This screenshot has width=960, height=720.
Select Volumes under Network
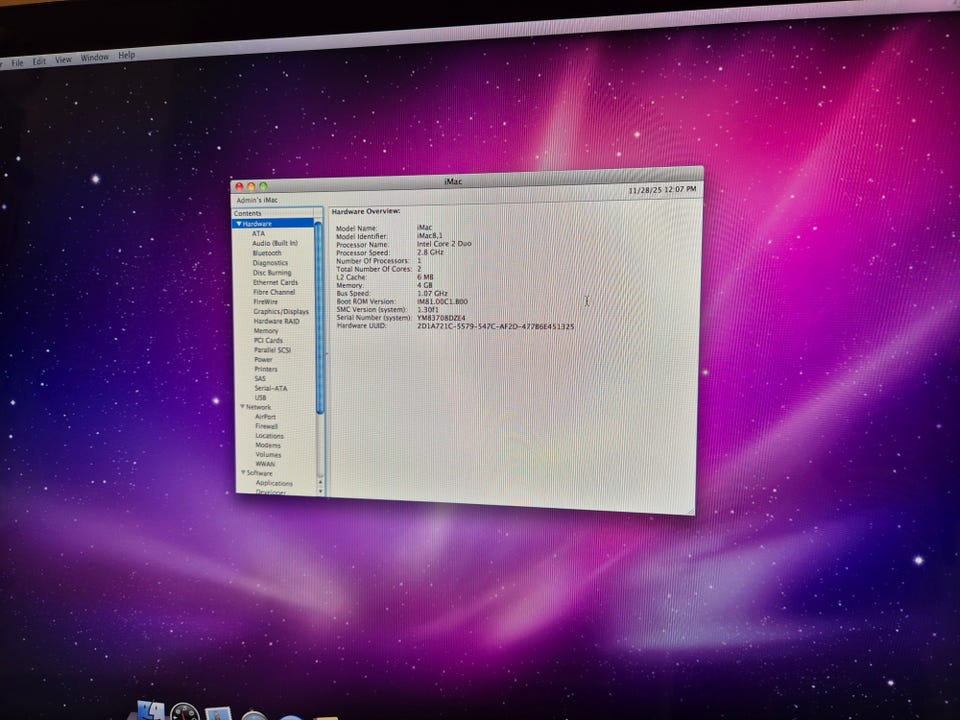point(268,454)
